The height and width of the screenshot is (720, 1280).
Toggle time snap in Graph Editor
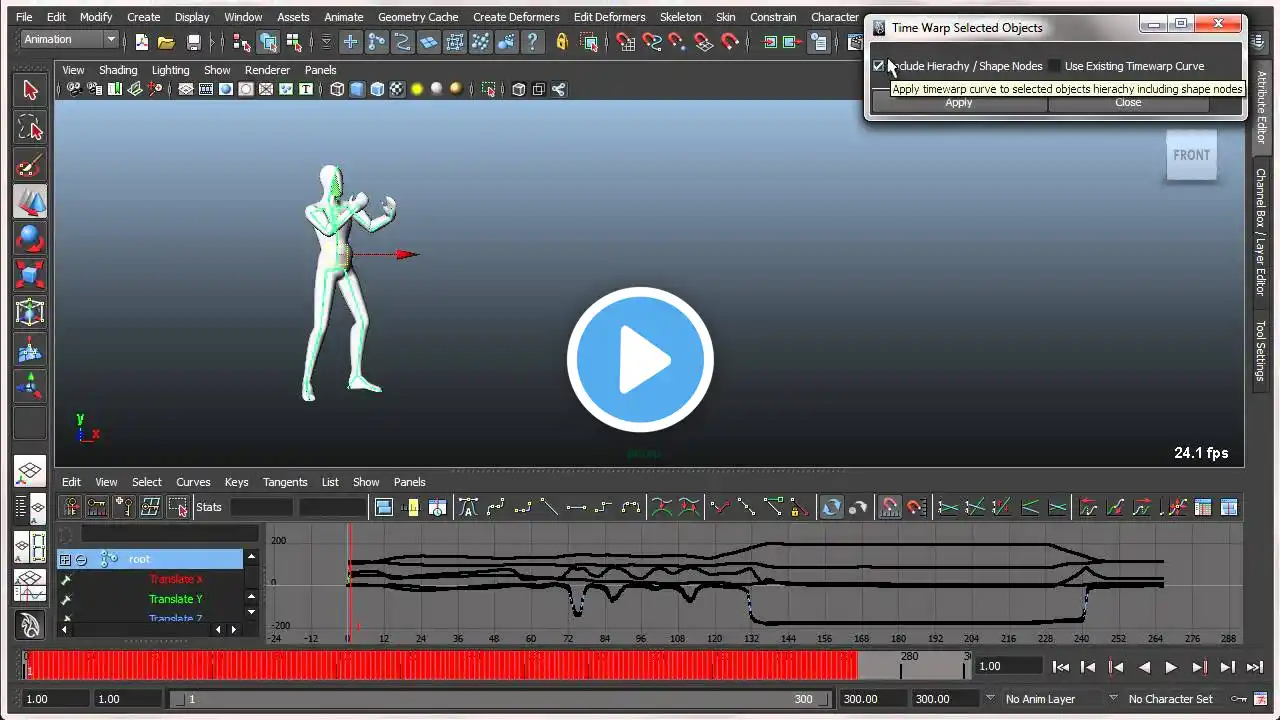point(889,507)
